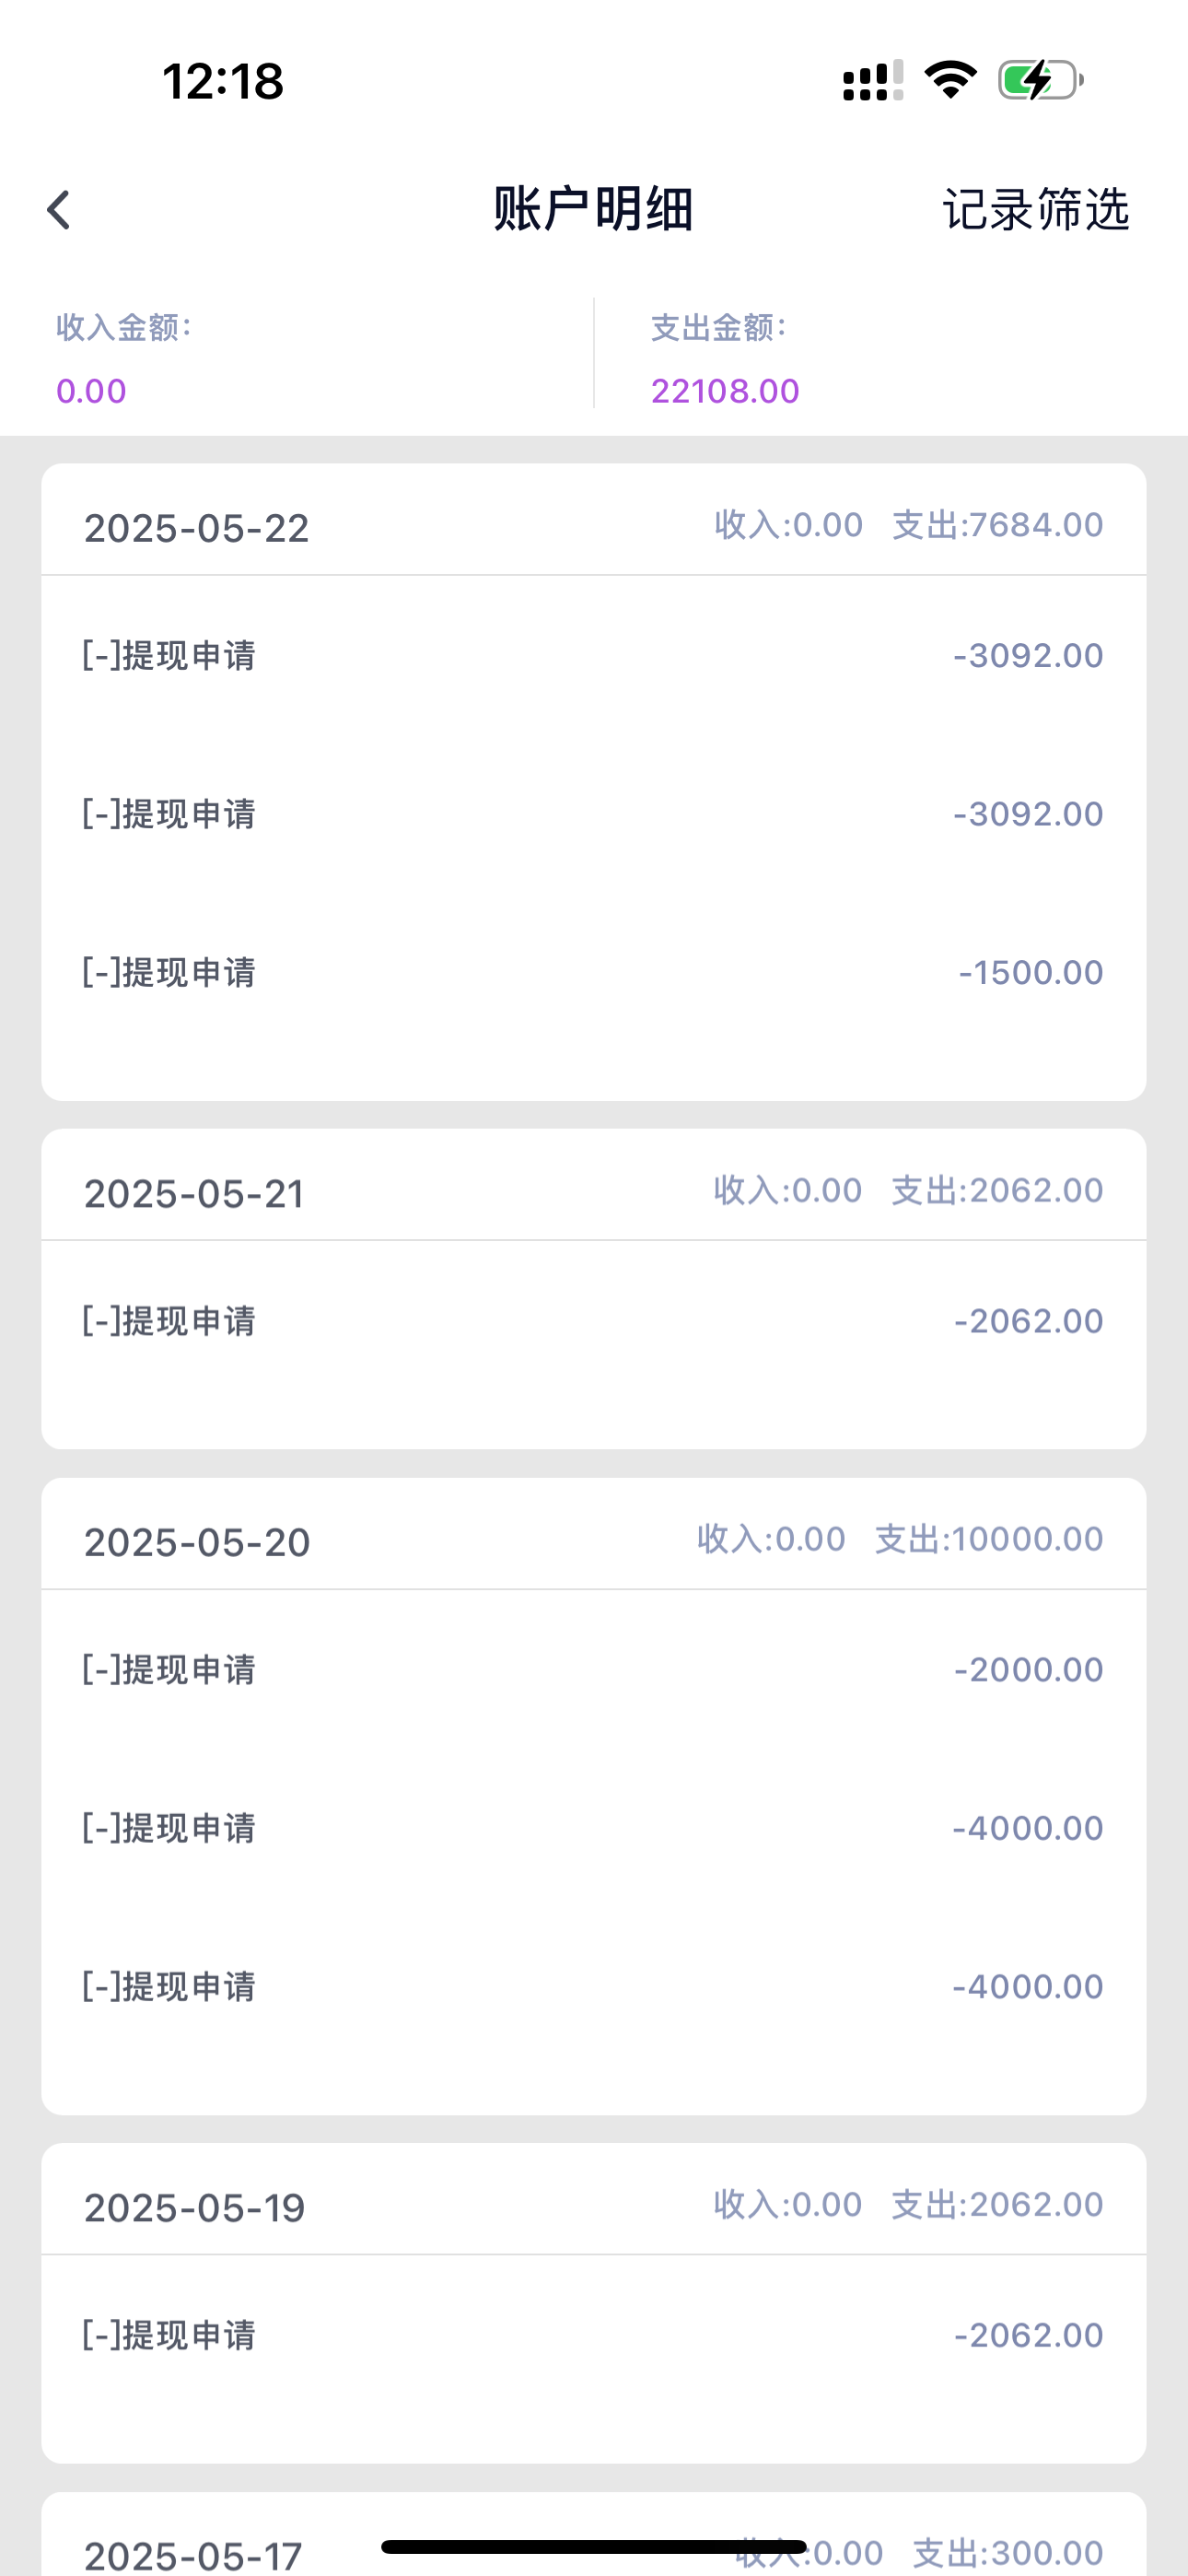Open the 记录筛选 record filter
1188x2576 pixels.
(x=1035, y=210)
